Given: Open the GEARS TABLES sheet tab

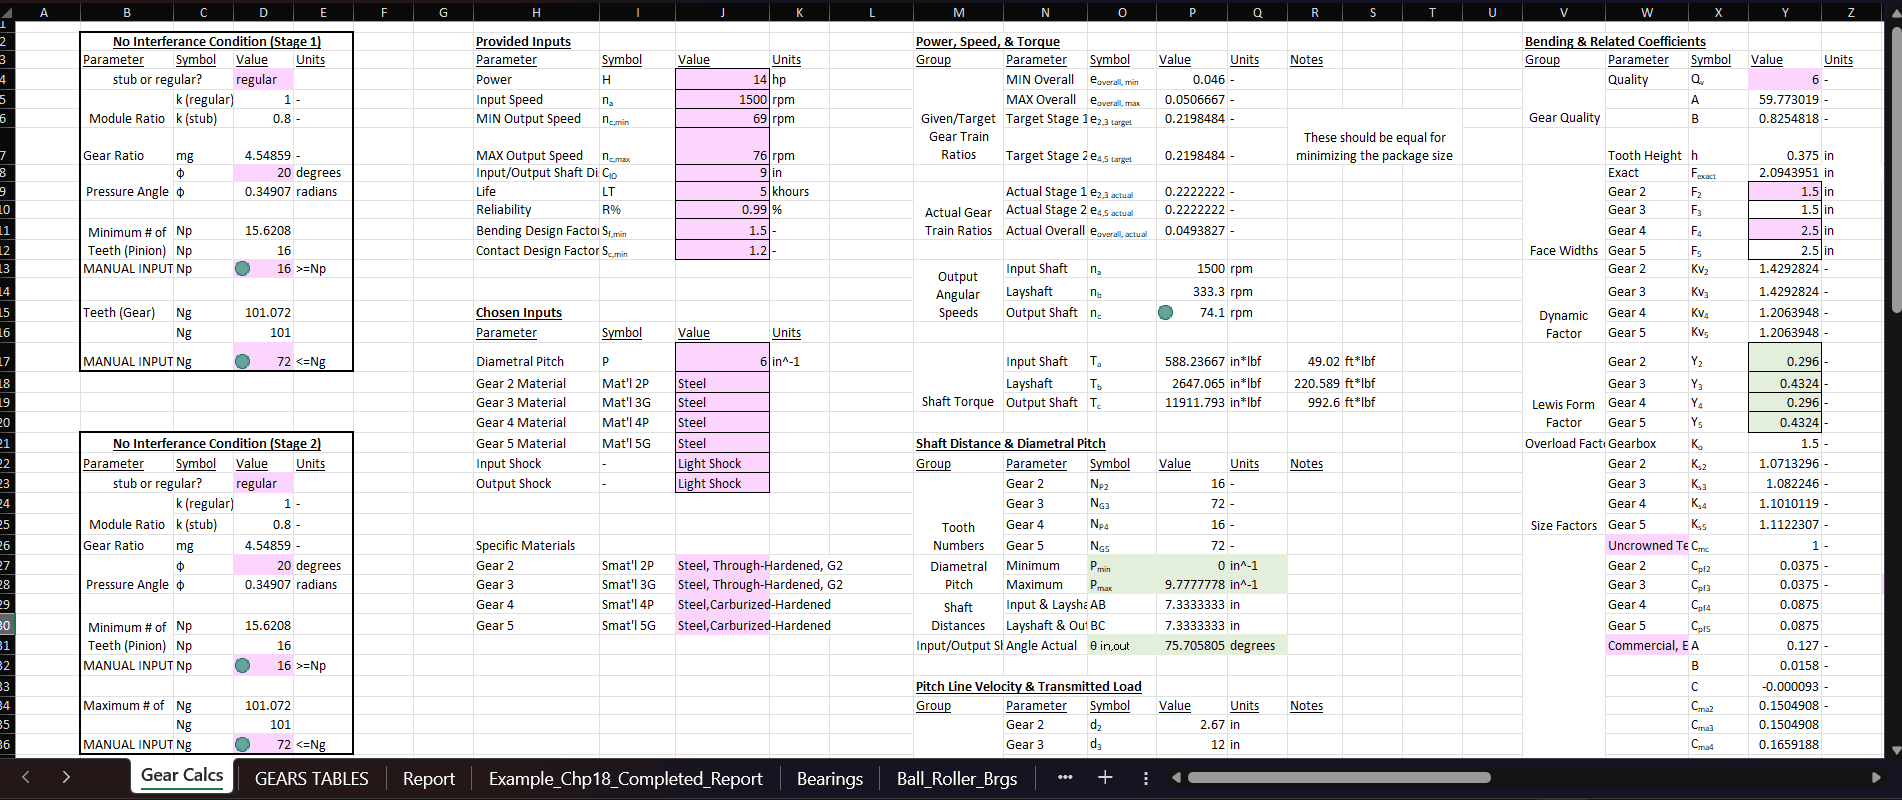Looking at the screenshot, I should (x=311, y=779).
